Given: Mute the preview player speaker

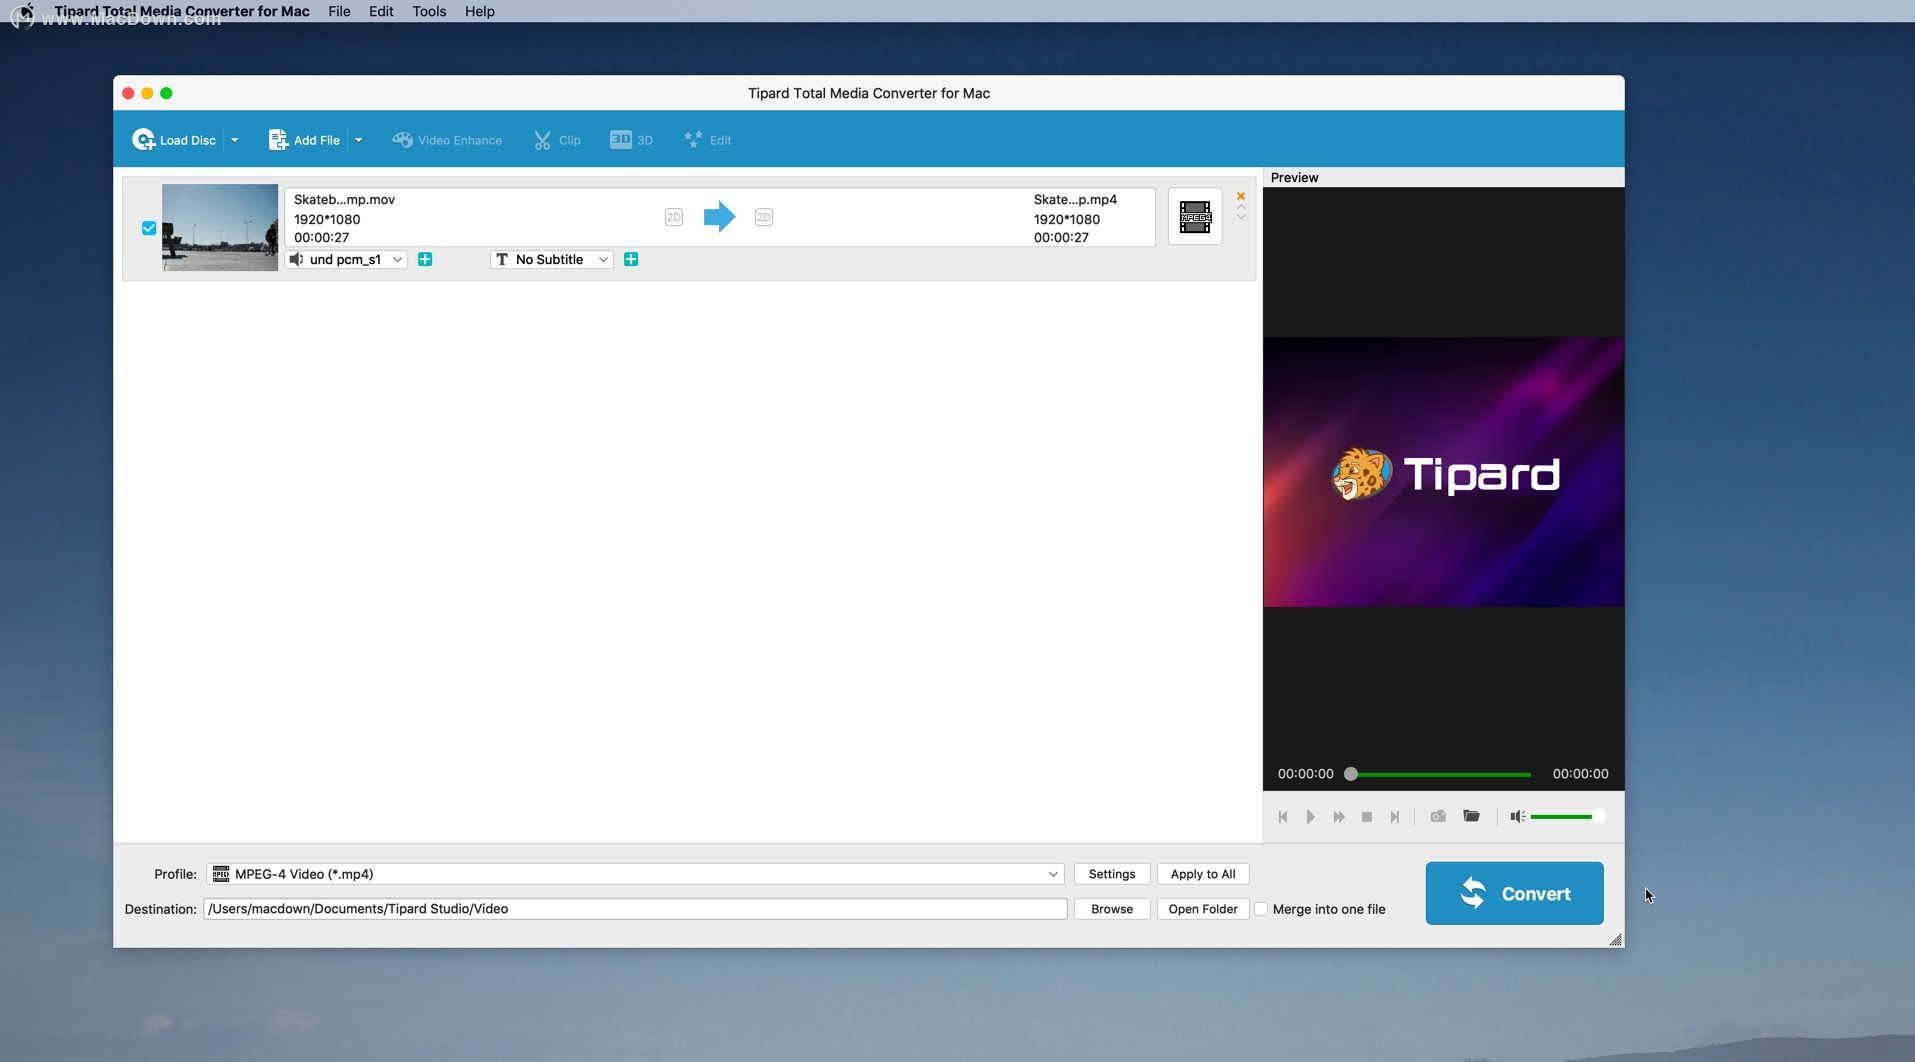Looking at the screenshot, I should [1516, 816].
